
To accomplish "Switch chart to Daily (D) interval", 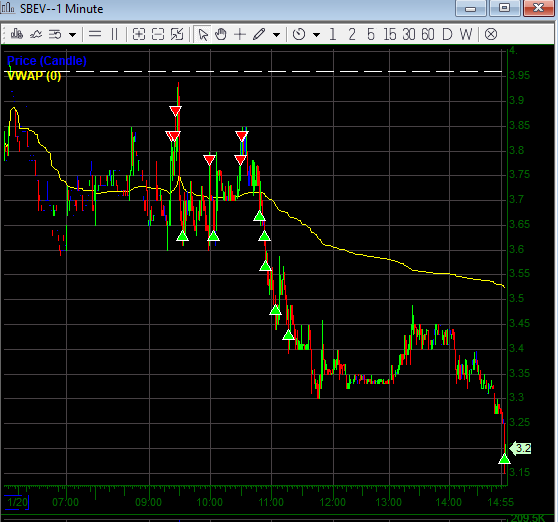I will pyautogui.click(x=447, y=35).
